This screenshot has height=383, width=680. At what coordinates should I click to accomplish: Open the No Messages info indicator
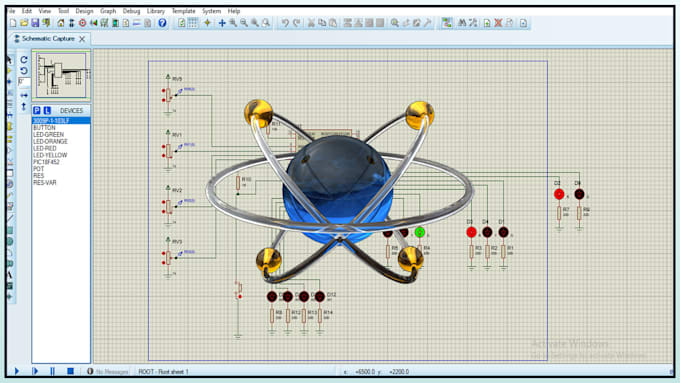tap(107, 372)
